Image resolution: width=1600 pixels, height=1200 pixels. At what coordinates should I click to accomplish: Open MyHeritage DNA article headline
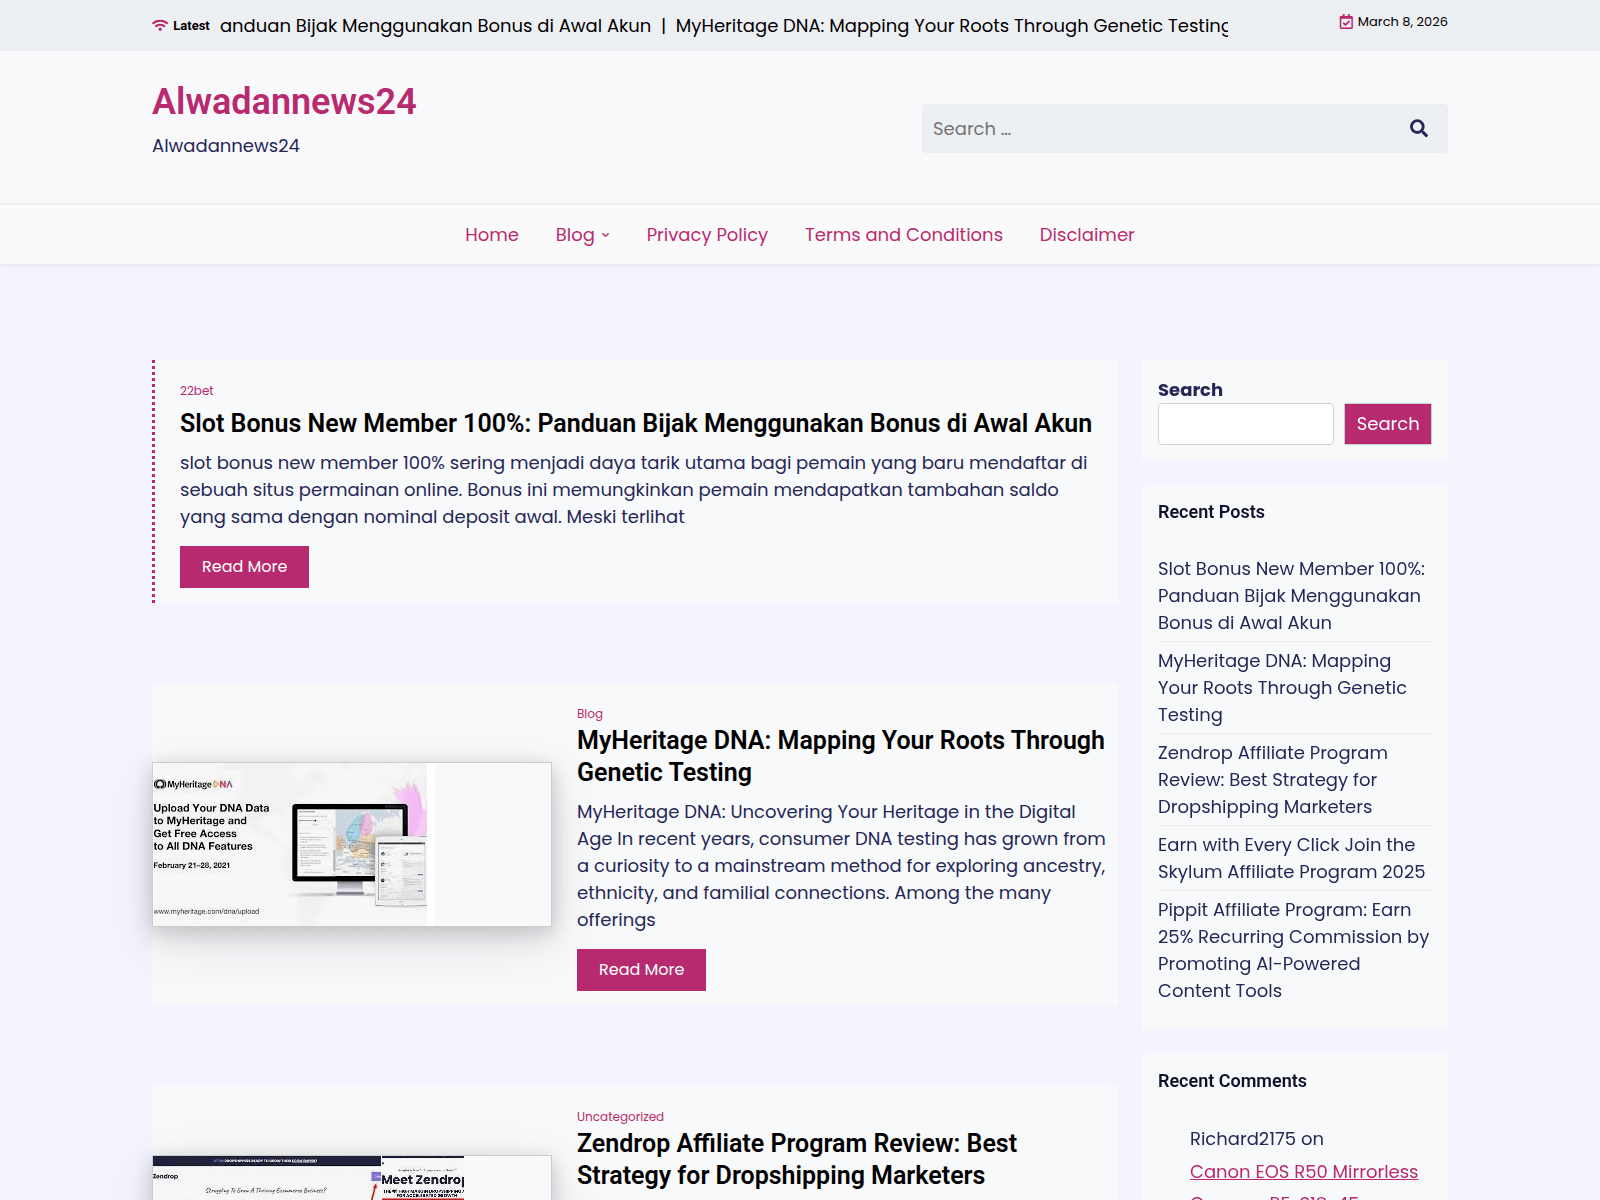pyautogui.click(x=841, y=756)
